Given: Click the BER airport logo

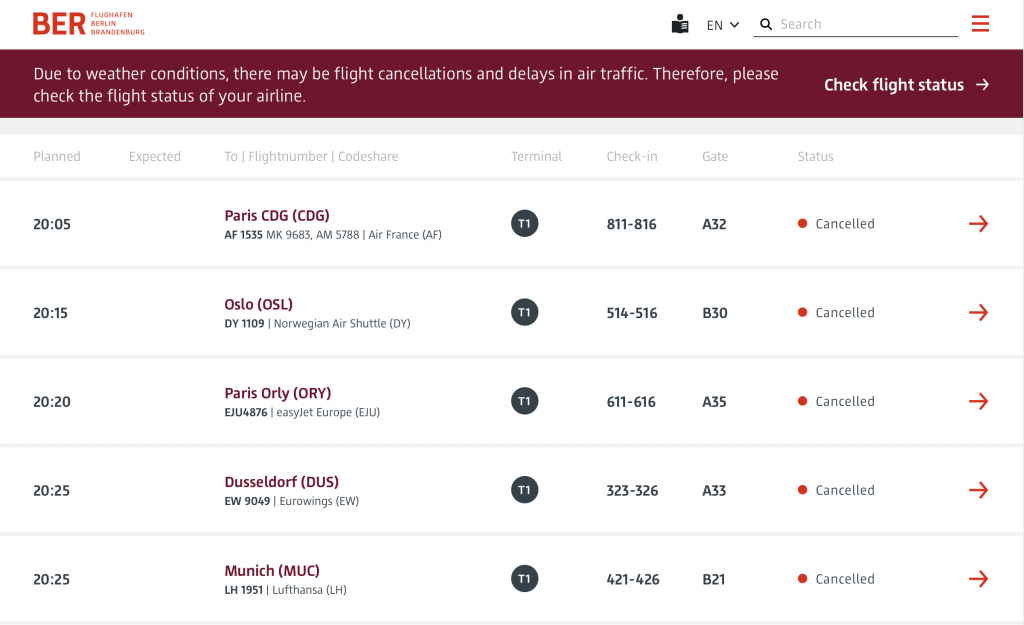Looking at the screenshot, I should click(88, 24).
